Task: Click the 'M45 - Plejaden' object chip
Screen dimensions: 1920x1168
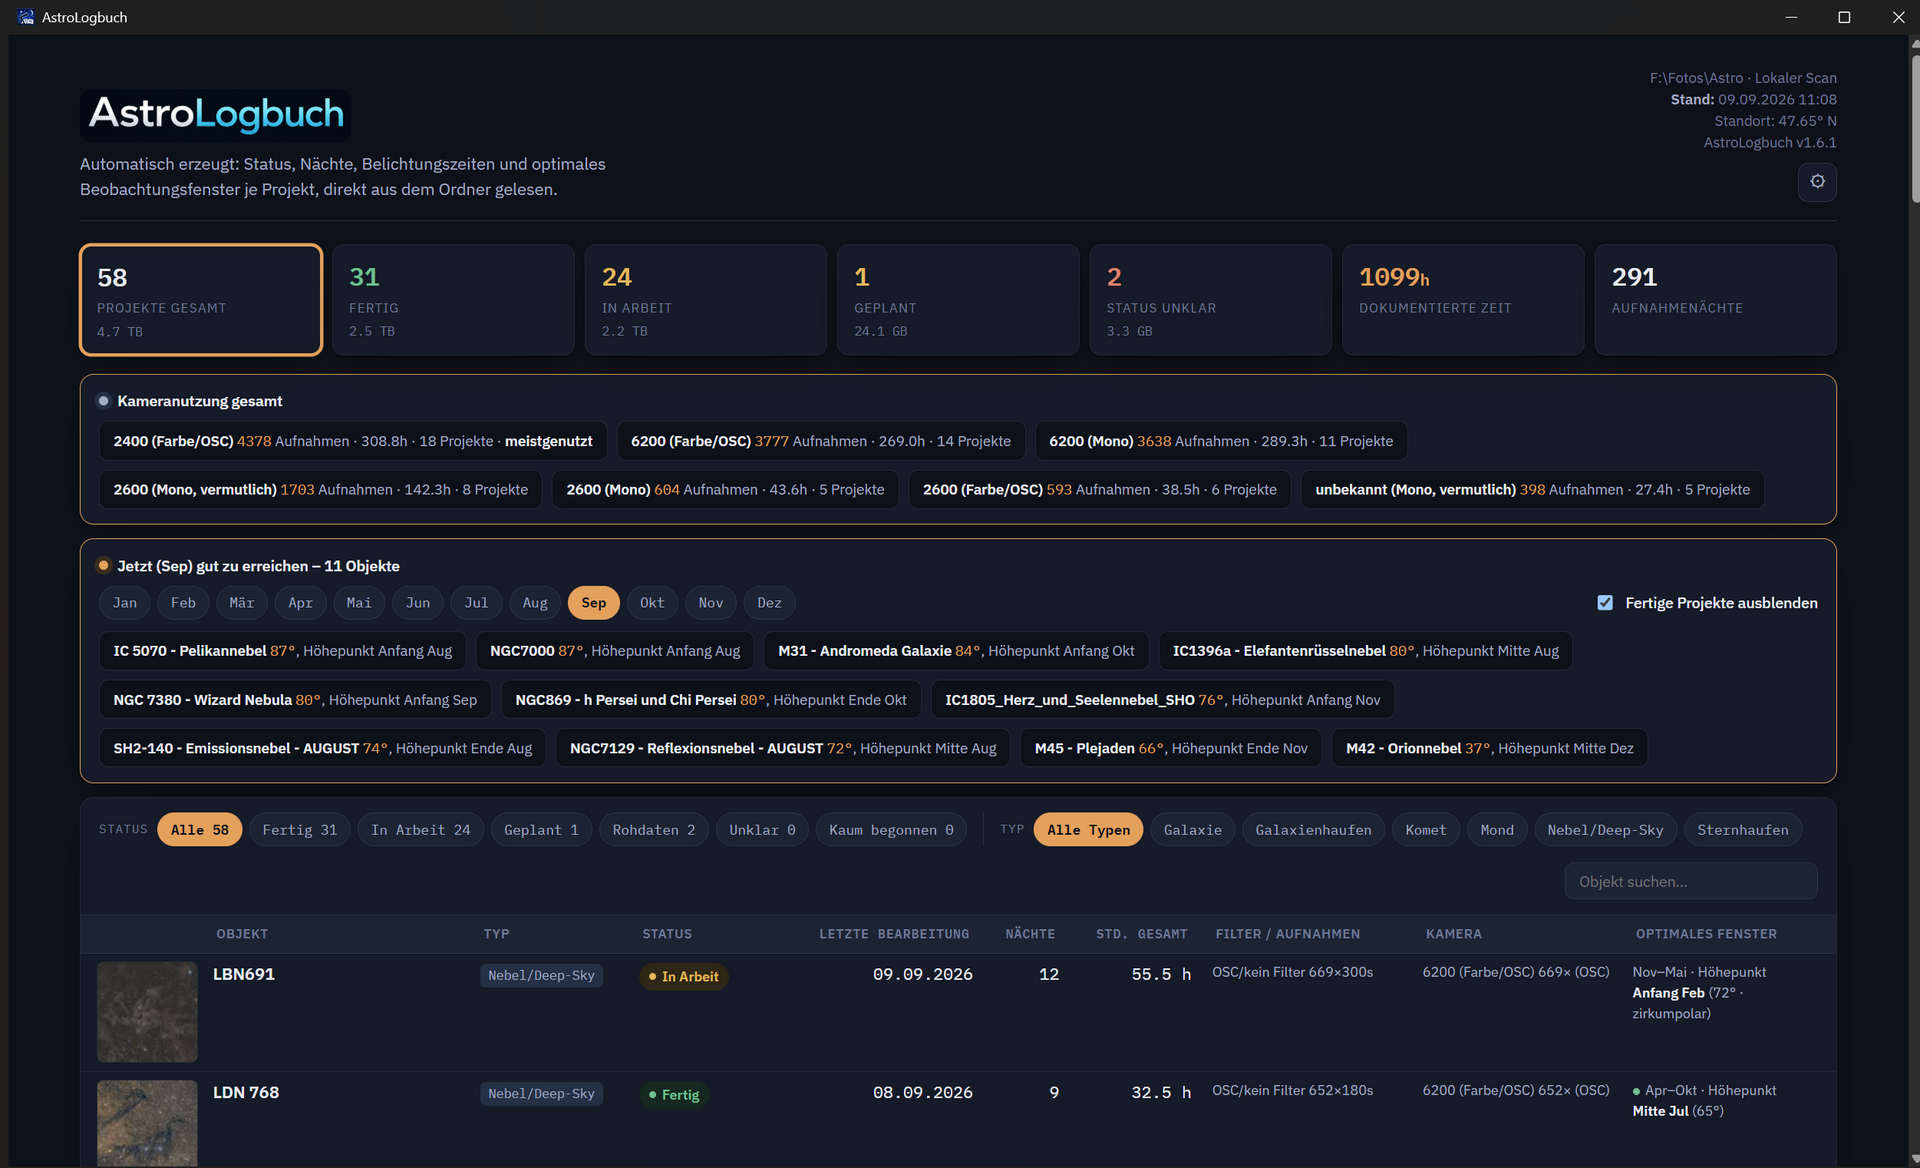Action: click(x=1171, y=749)
